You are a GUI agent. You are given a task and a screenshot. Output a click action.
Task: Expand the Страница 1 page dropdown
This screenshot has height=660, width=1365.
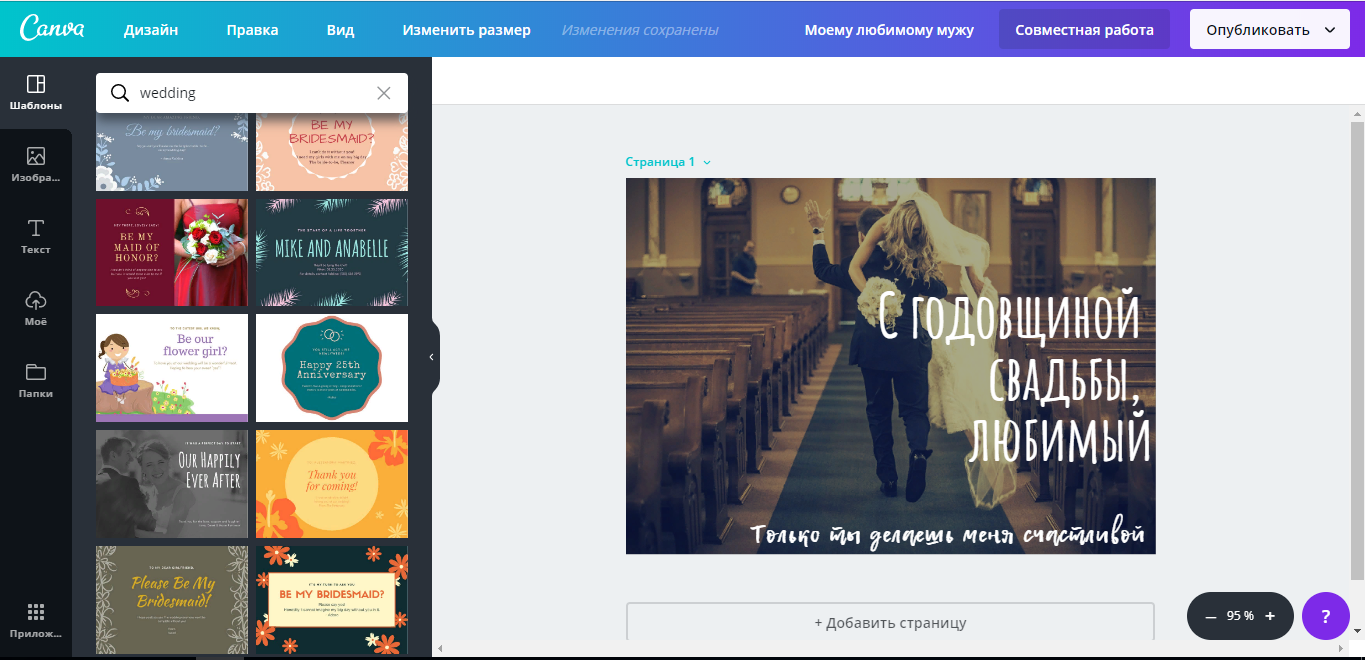[x=707, y=162]
